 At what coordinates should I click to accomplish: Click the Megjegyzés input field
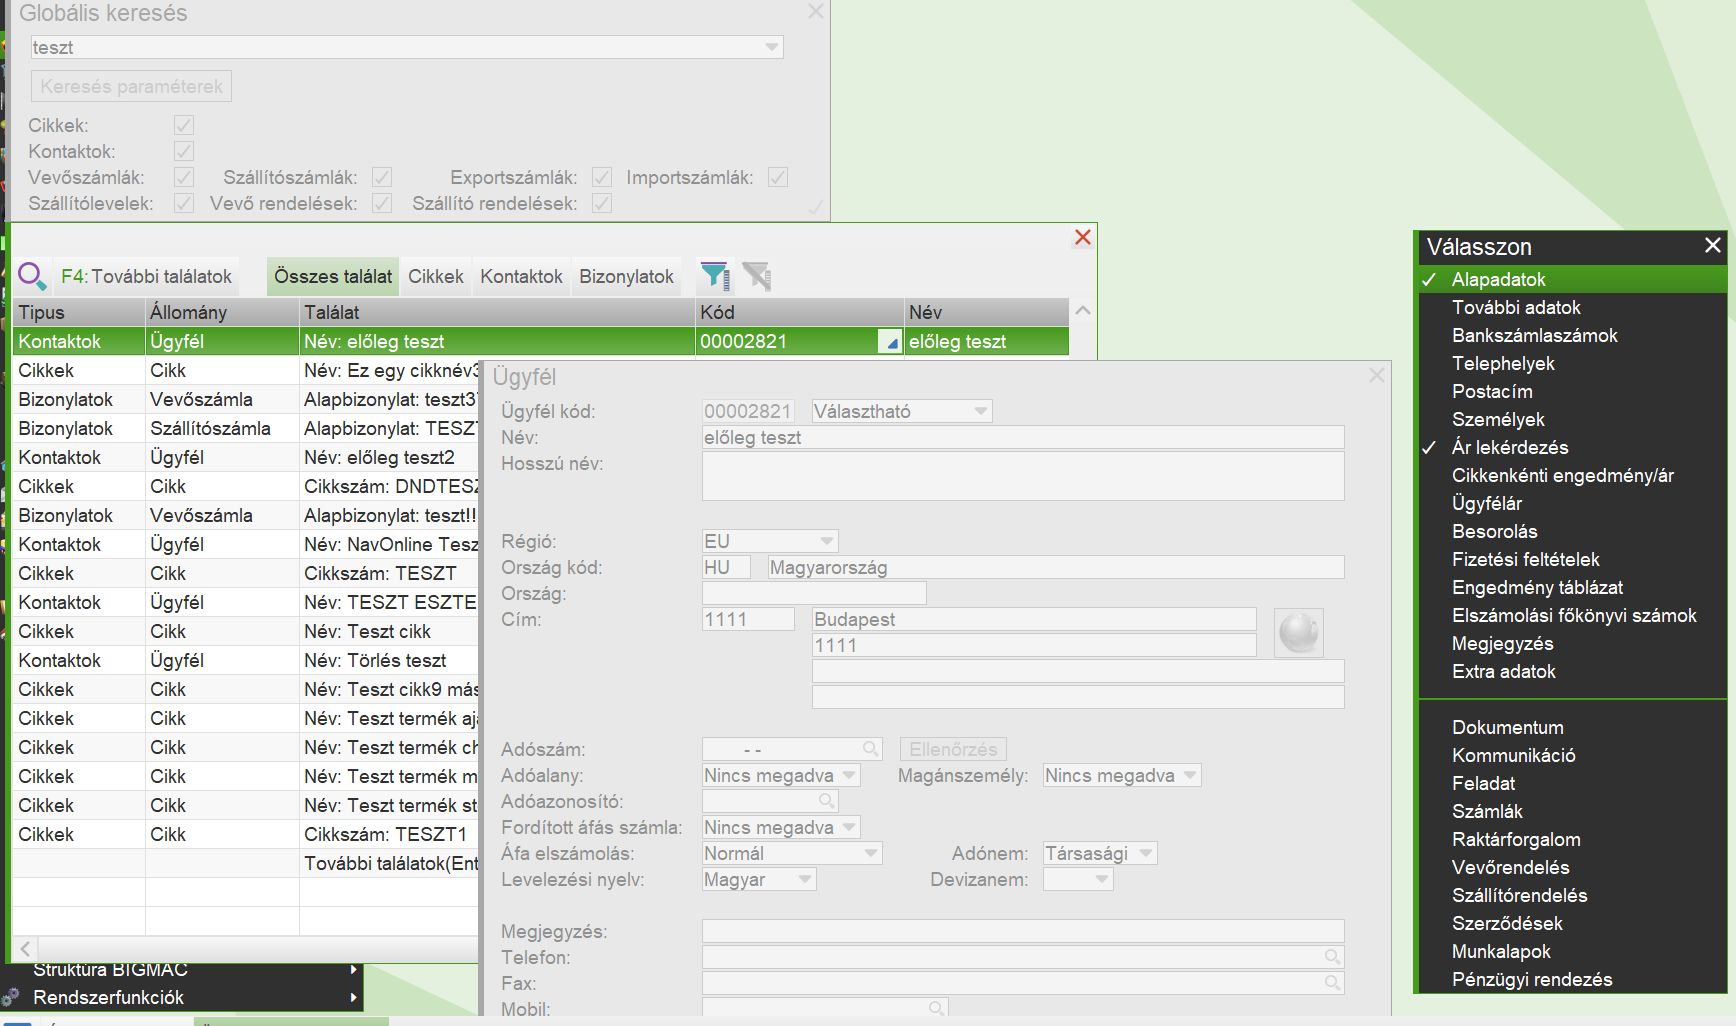[x=1022, y=931]
